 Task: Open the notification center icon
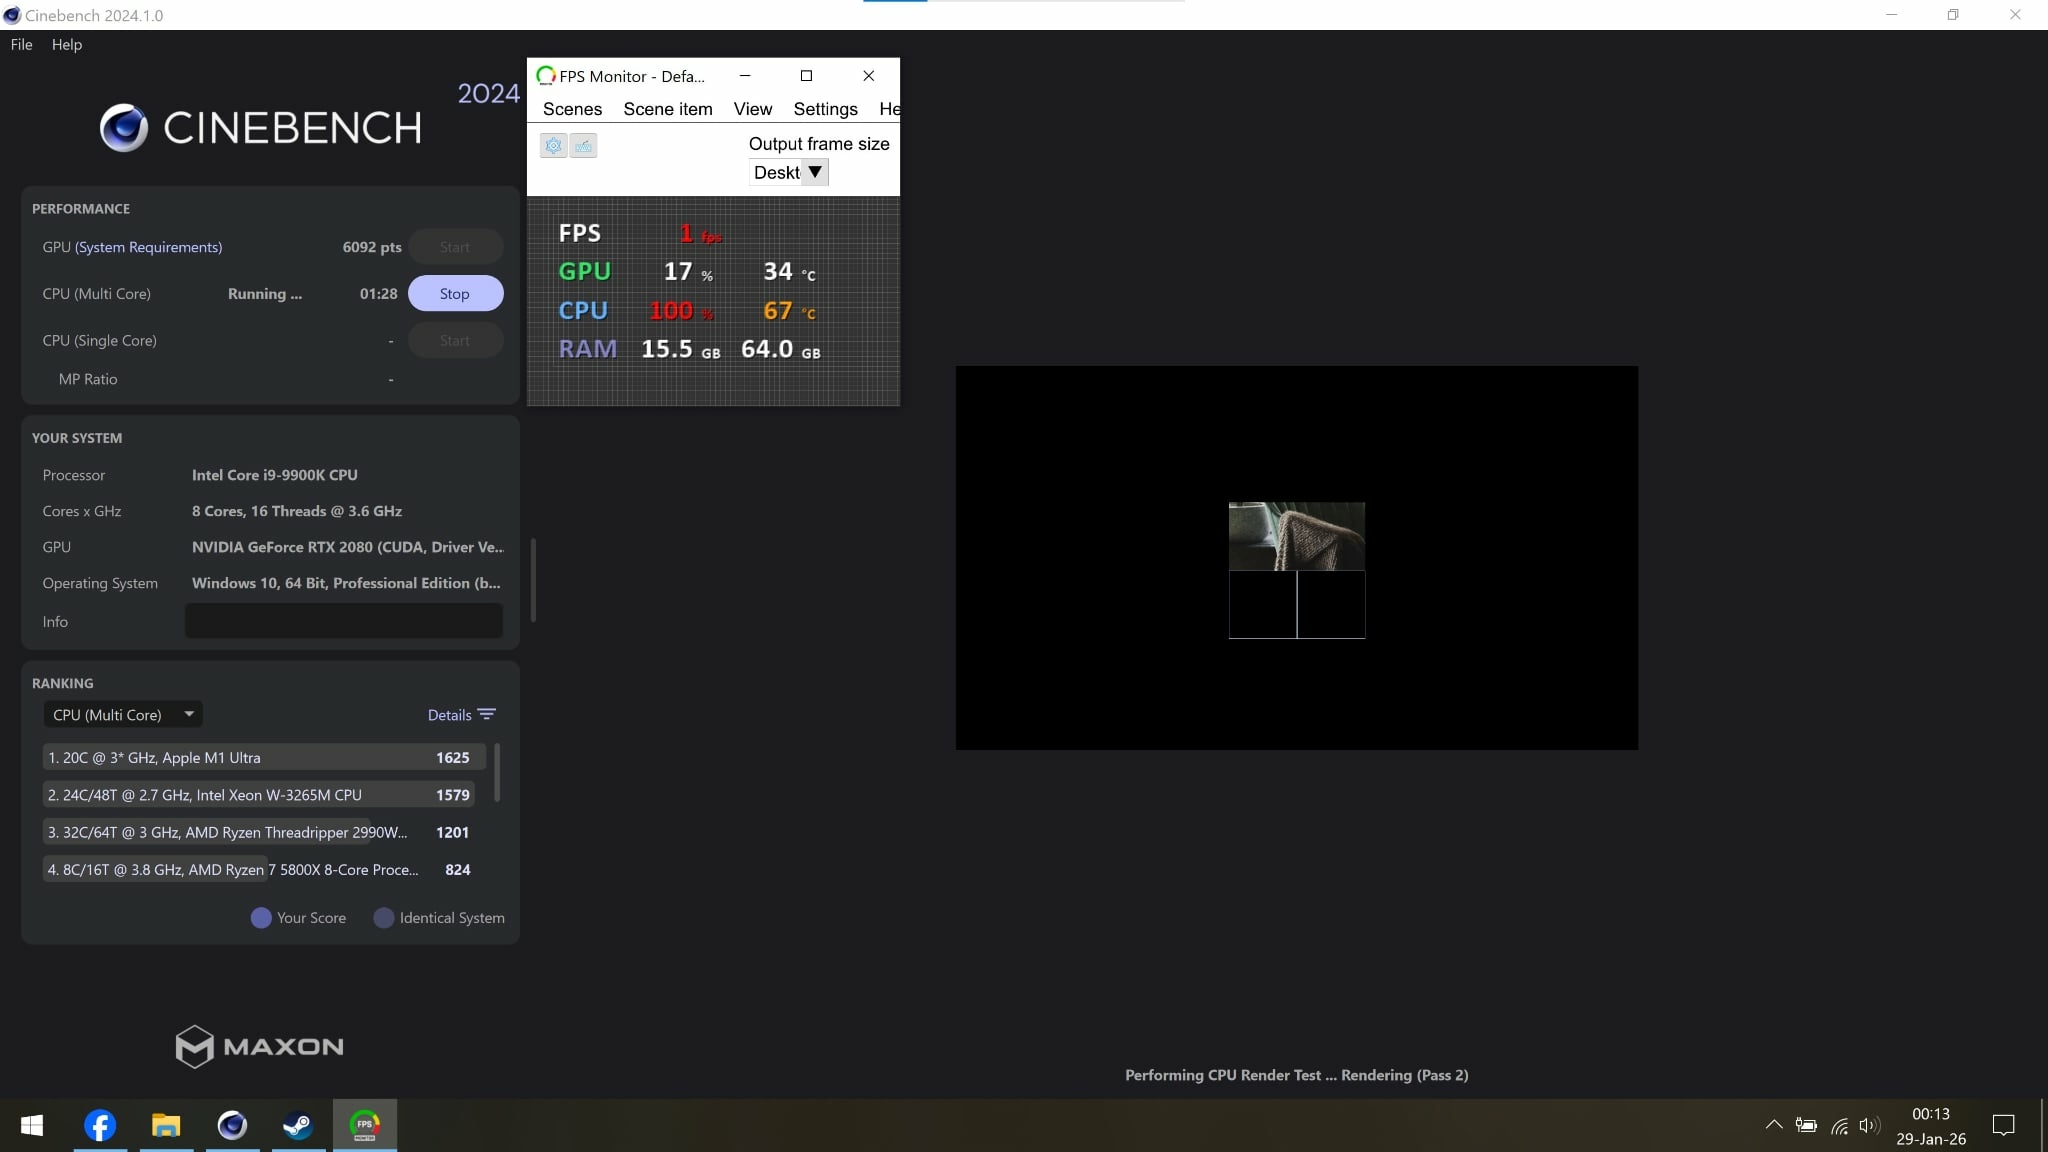[2003, 1126]
